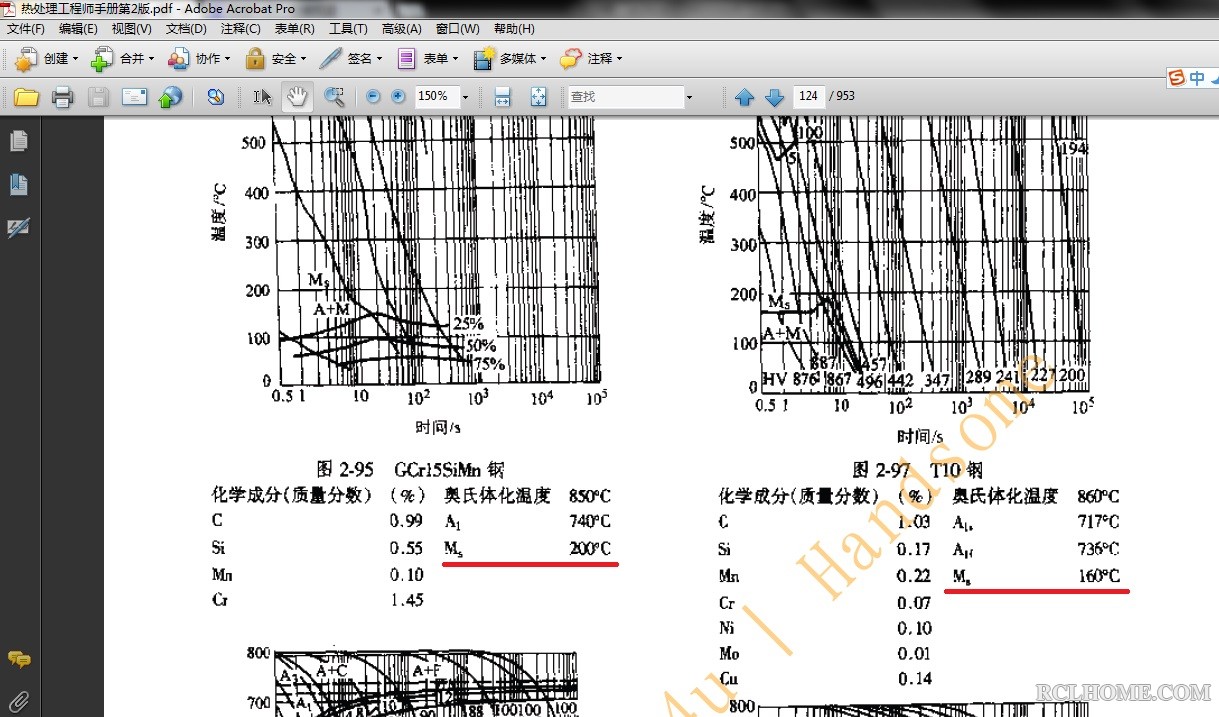Open the Signatures panel icon
The image size is (1219, 717).
click(x=18, y=228)
